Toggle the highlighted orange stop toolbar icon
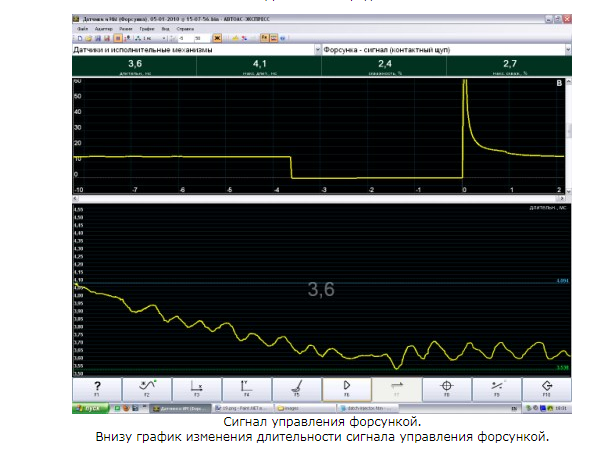 point(118,38)
